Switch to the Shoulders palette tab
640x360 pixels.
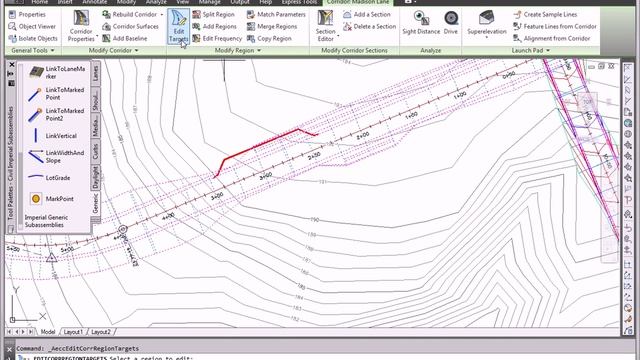(96, 100)
